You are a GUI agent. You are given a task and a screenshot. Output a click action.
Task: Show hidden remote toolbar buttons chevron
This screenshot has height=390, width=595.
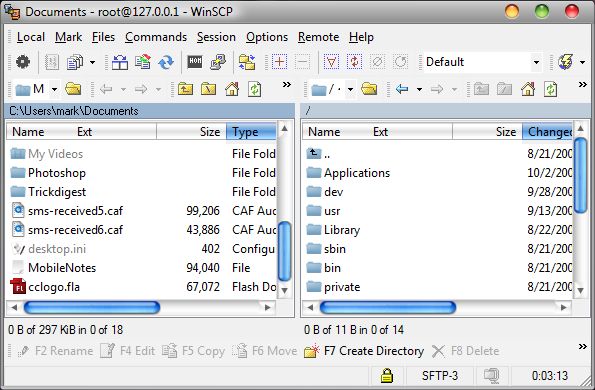coord(583,84)
